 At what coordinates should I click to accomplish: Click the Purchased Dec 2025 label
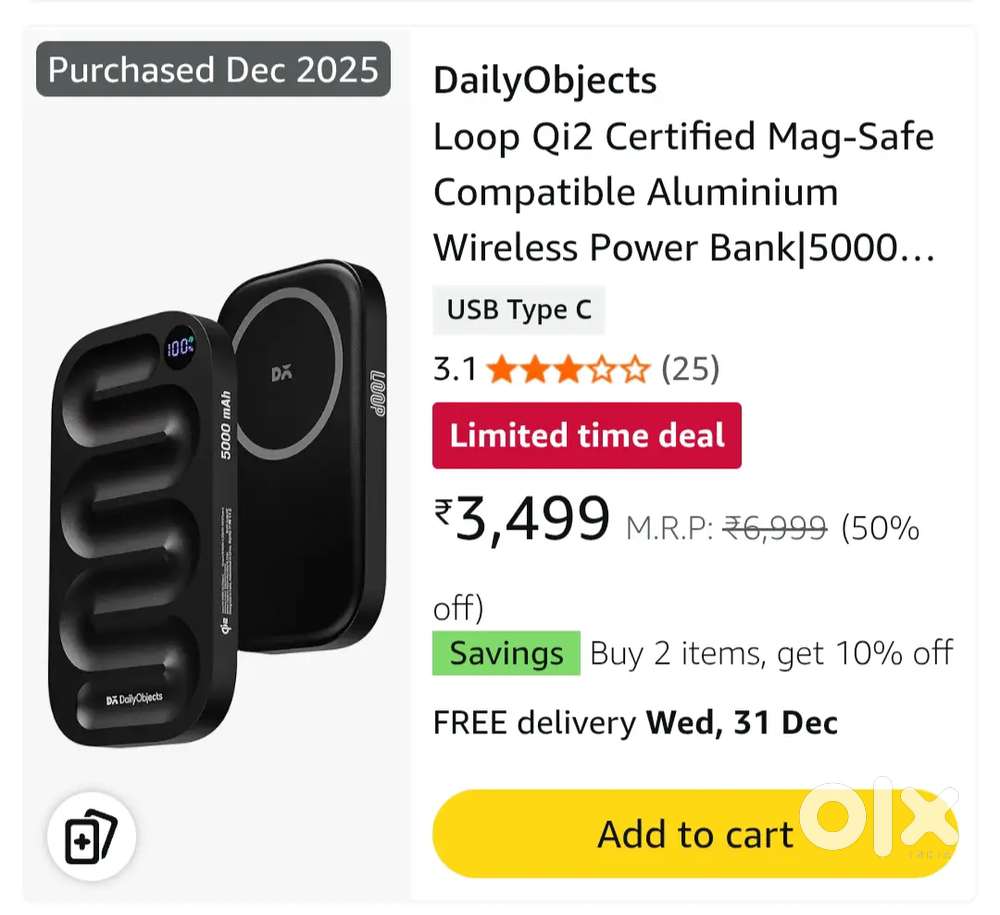pos(213,69)
